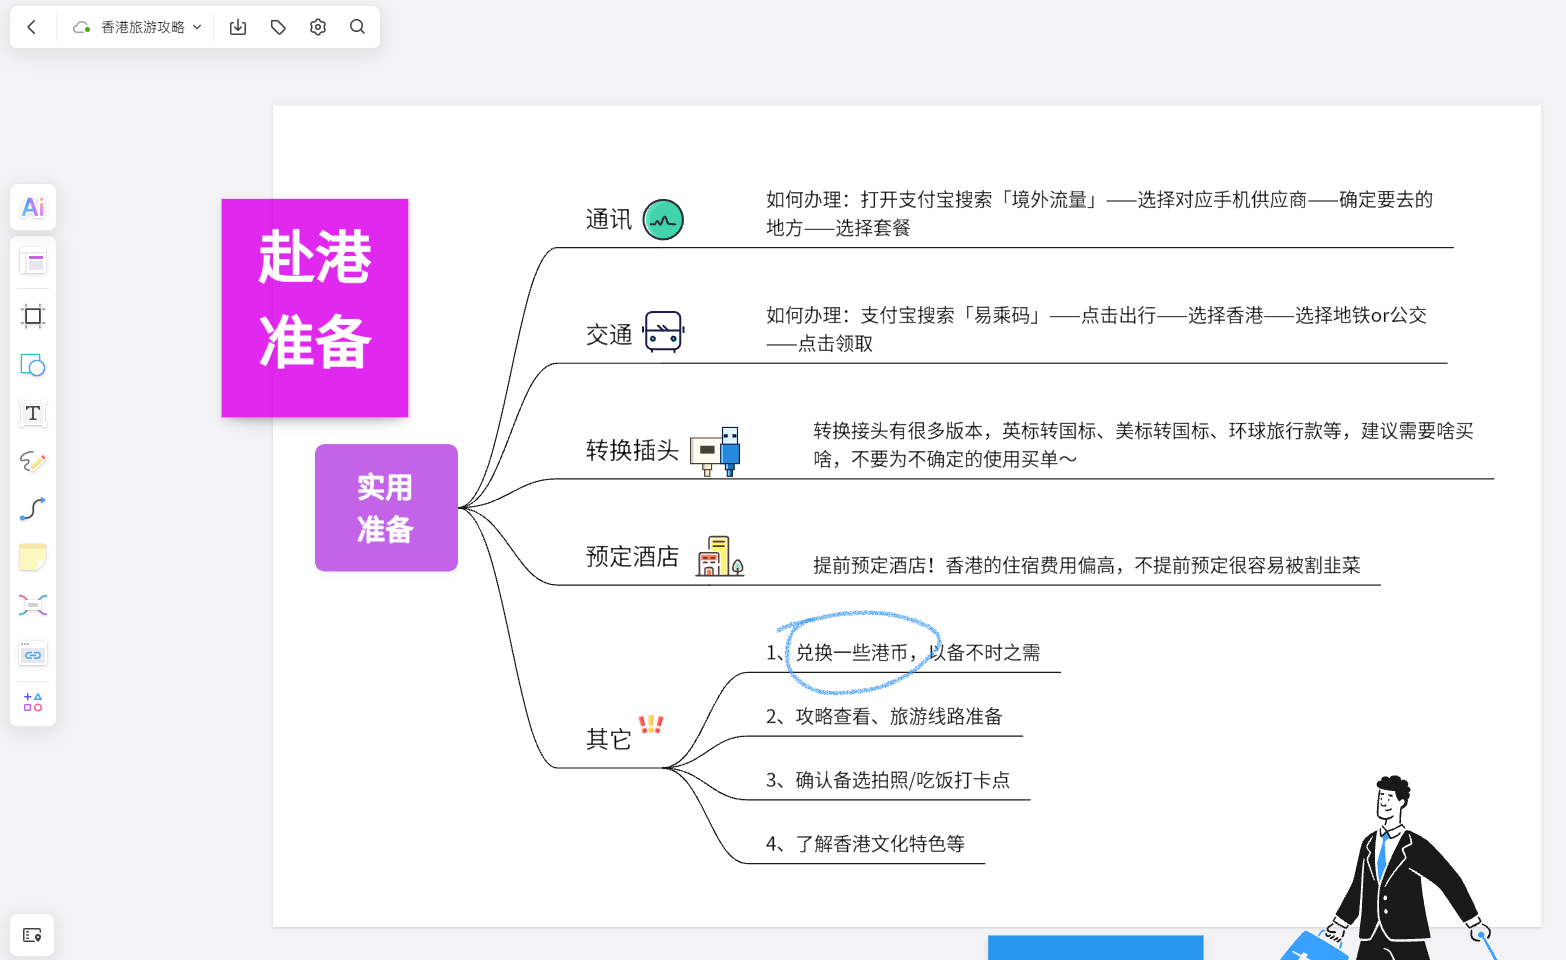Select the Connector line tool
This screenshot has width=1566, height=960.
[33, 509]
